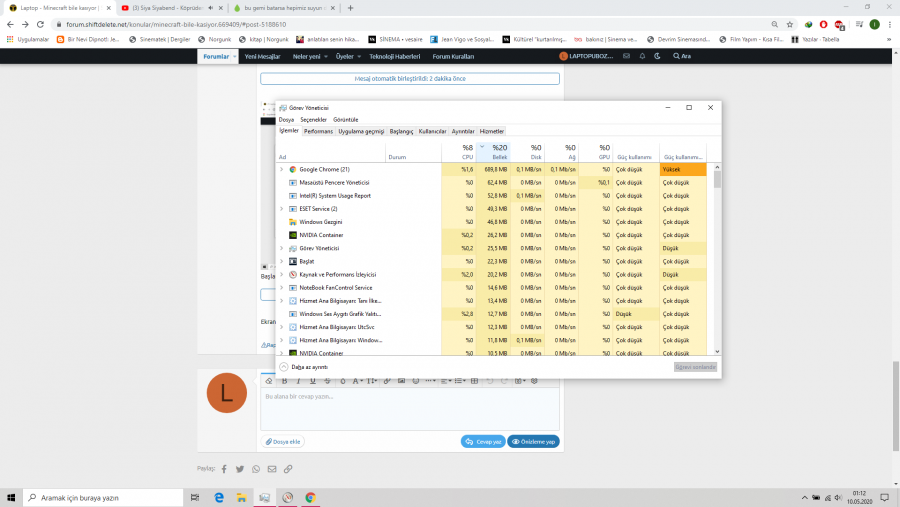Click Cevap yaz button
Screen dimensions: 900x507
(483, 442)
